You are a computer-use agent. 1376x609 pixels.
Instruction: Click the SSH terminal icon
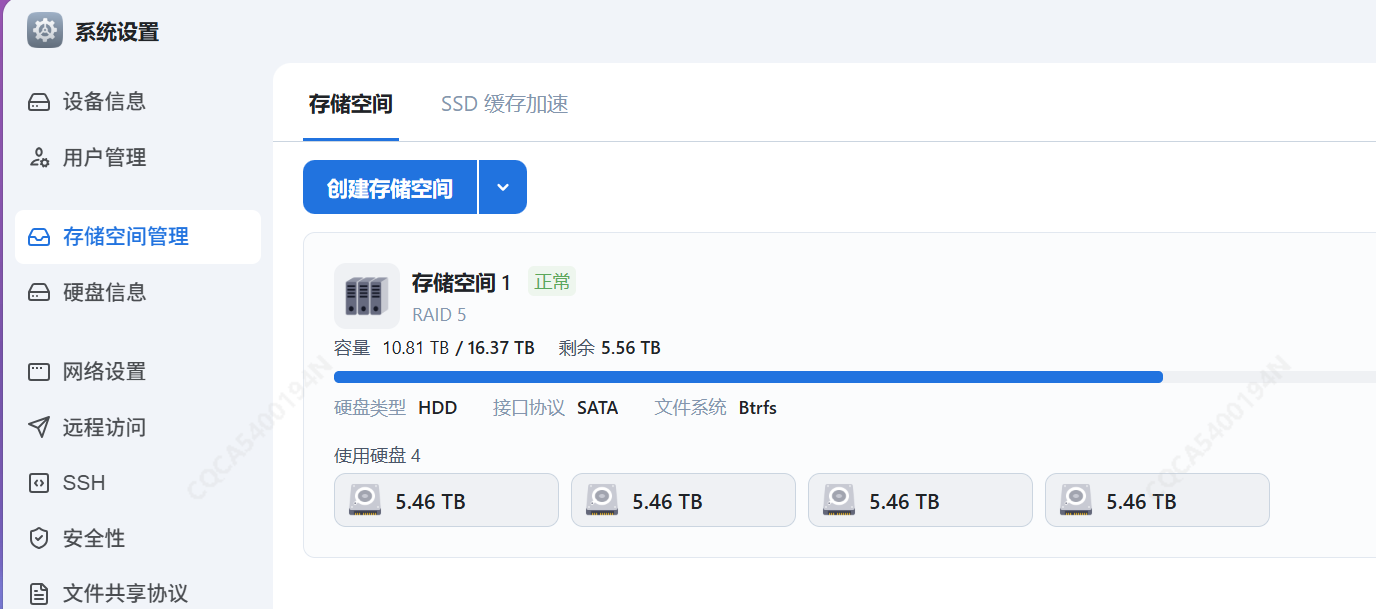[x=39, y=483]
